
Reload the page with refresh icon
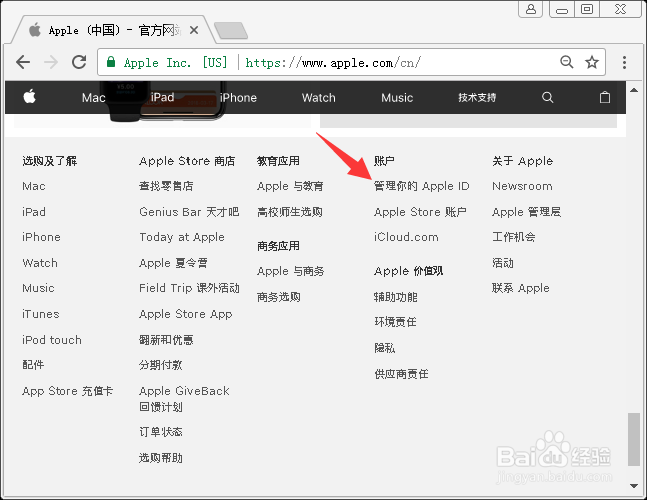click(79, 62)
